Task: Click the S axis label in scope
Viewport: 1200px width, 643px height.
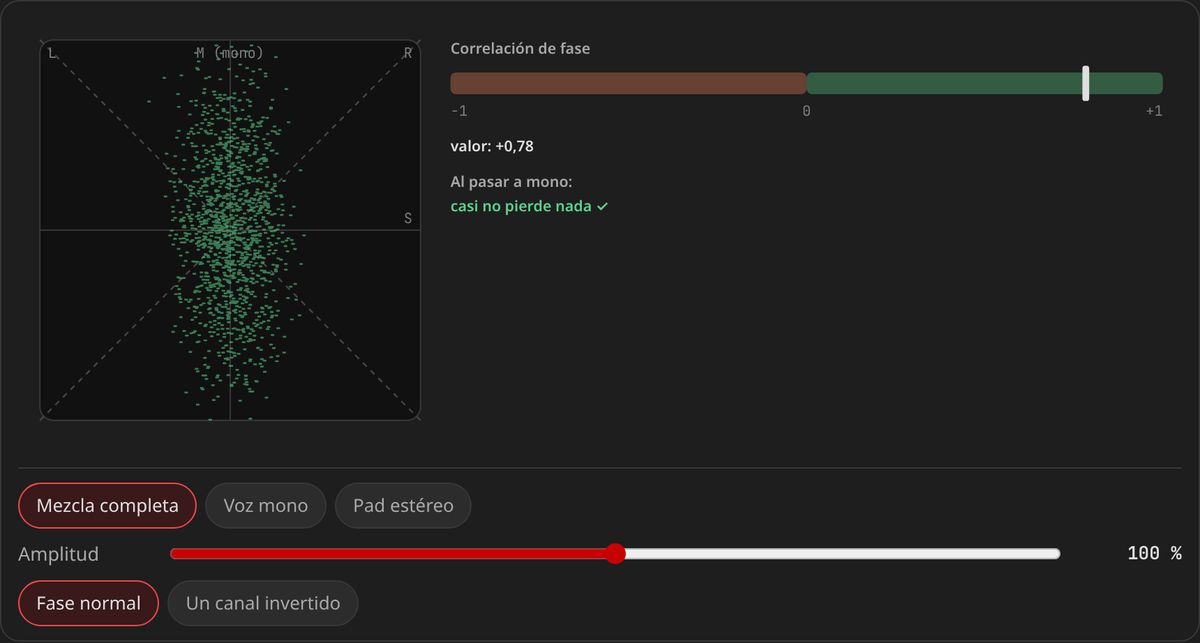Action: 407,218
